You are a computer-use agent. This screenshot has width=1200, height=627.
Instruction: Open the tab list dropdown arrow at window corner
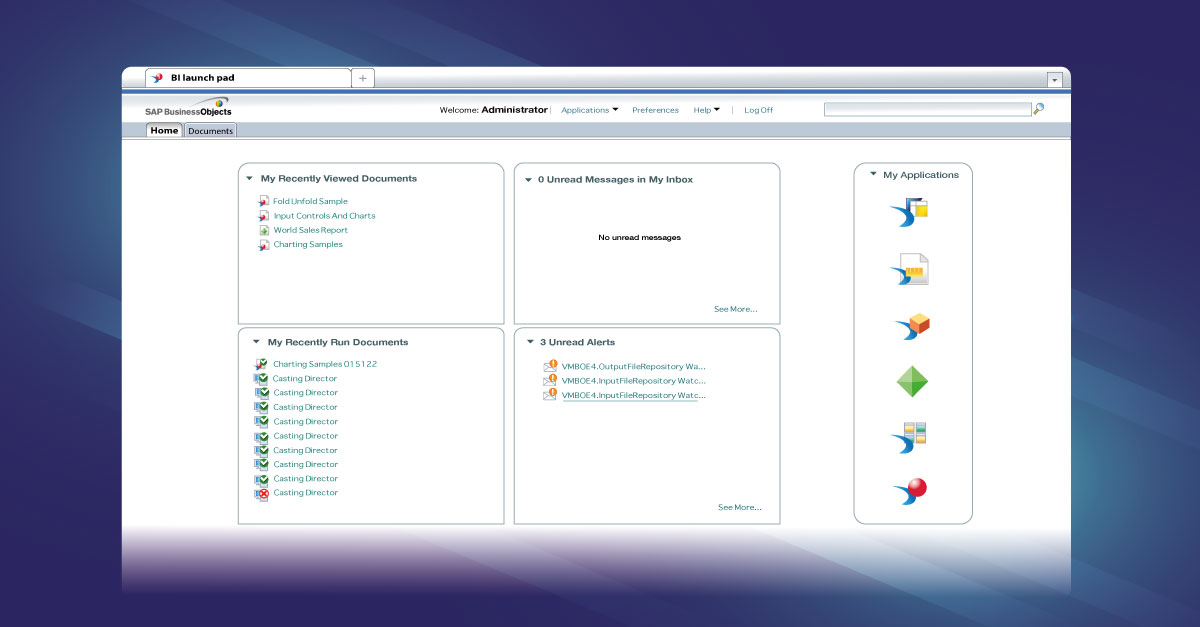[1055, 79]
